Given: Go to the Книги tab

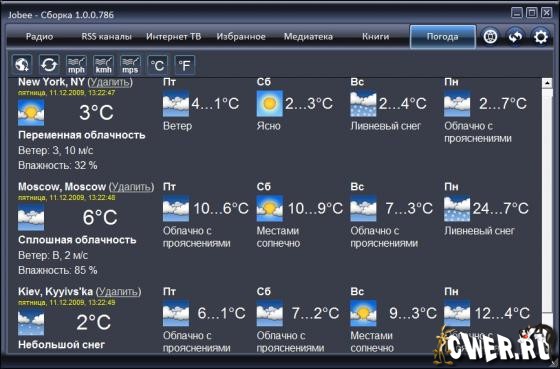Looking at the screenshot, I should [375, 36].
